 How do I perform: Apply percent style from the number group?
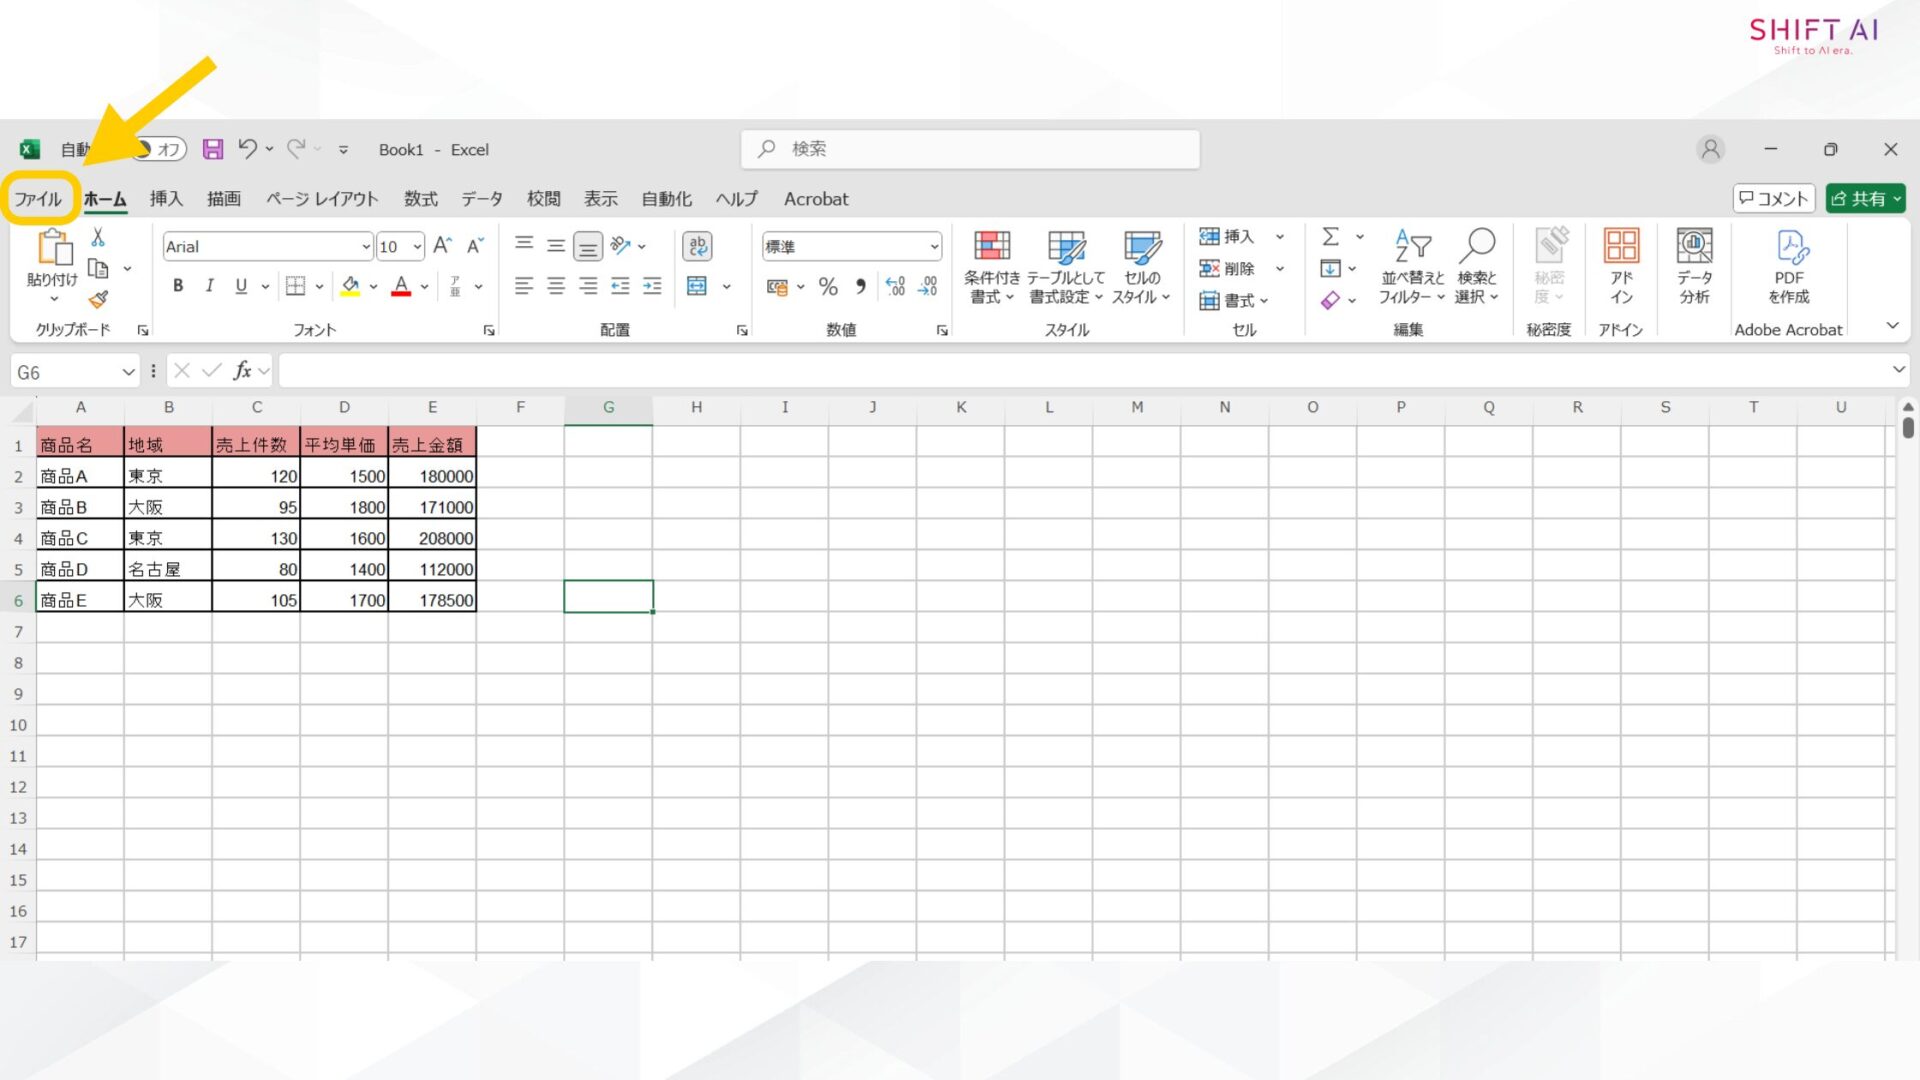click(828, 287)
